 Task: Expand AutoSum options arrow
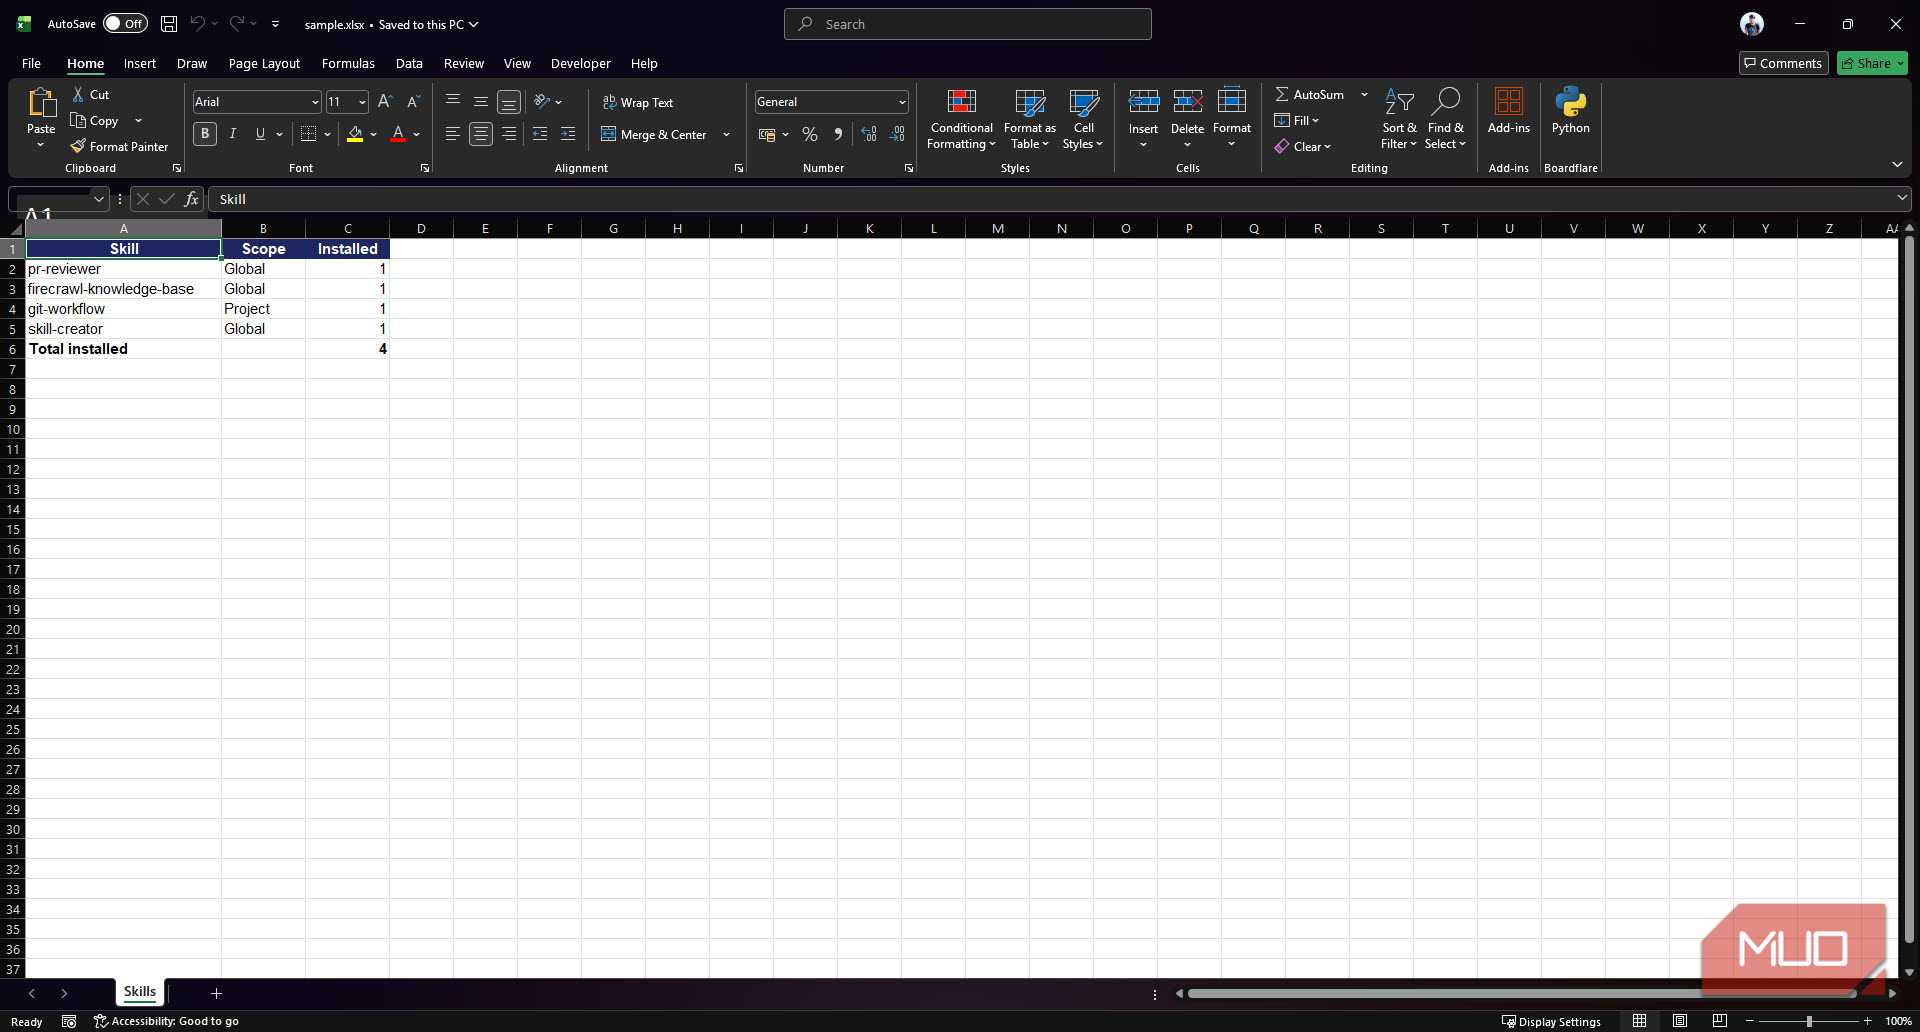coord(1364,94)
